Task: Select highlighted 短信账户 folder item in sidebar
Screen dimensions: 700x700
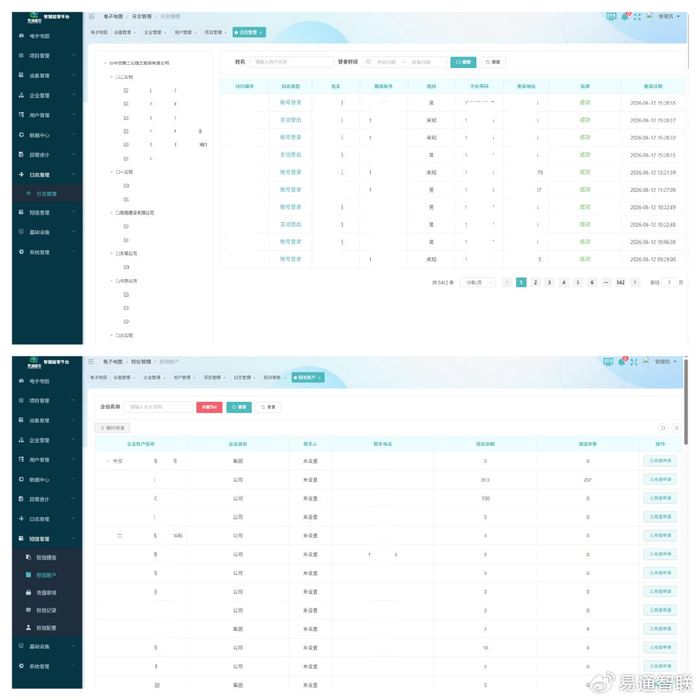Action: coord(46,575)
